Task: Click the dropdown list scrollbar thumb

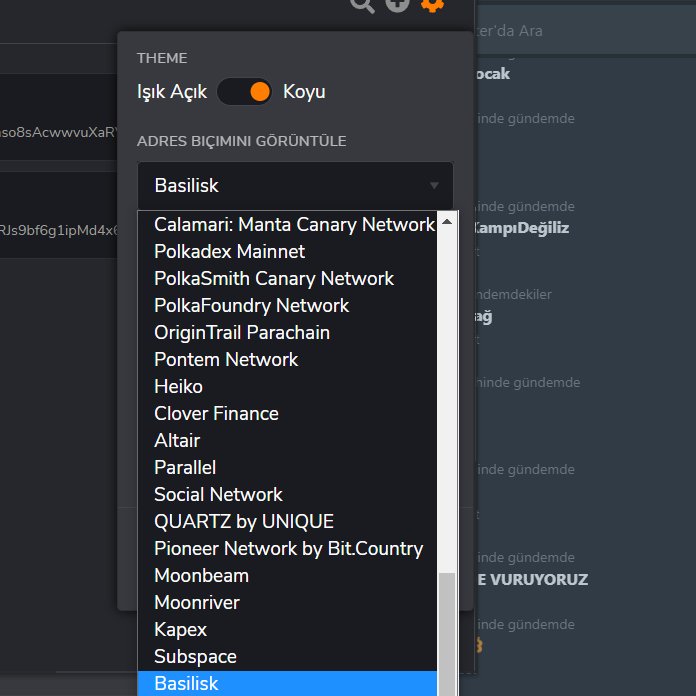Action: [x=447, y=635]
